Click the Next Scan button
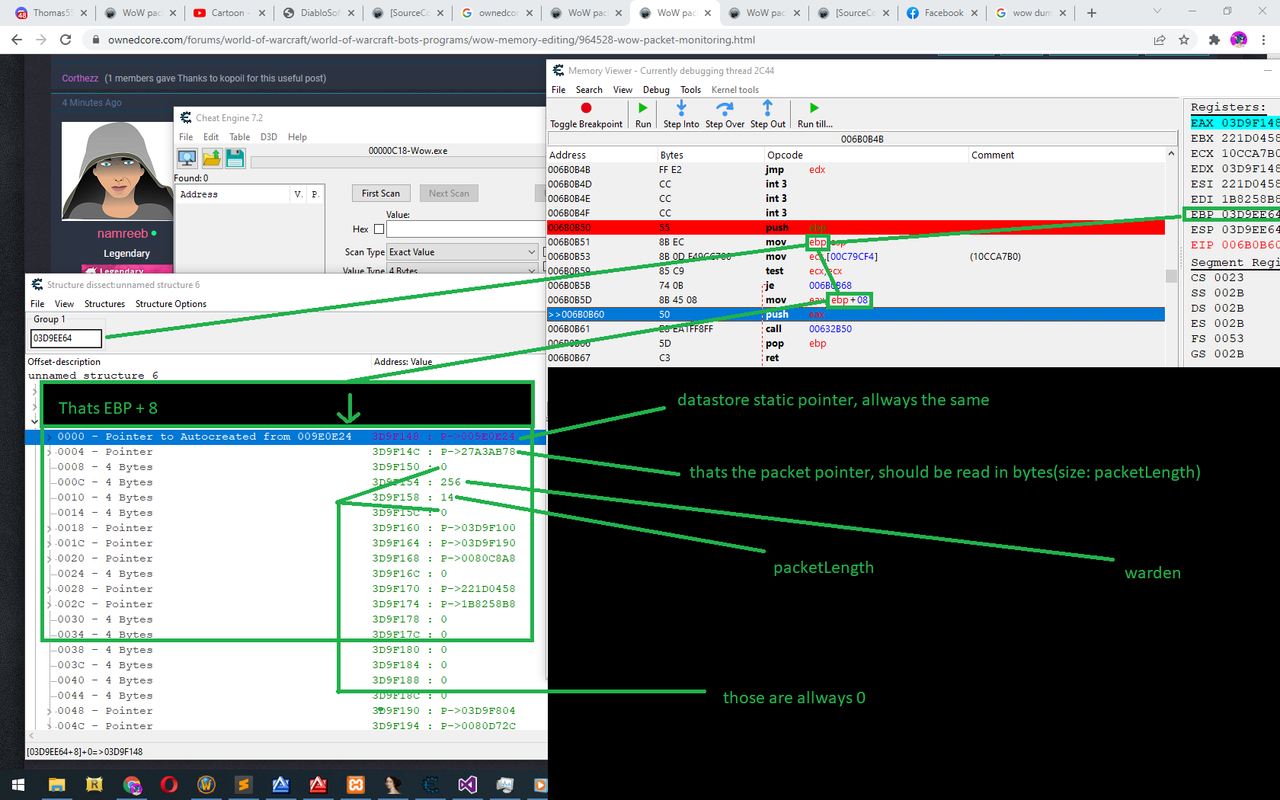The height and width of the screenshot is (800, 1280). 449,193
